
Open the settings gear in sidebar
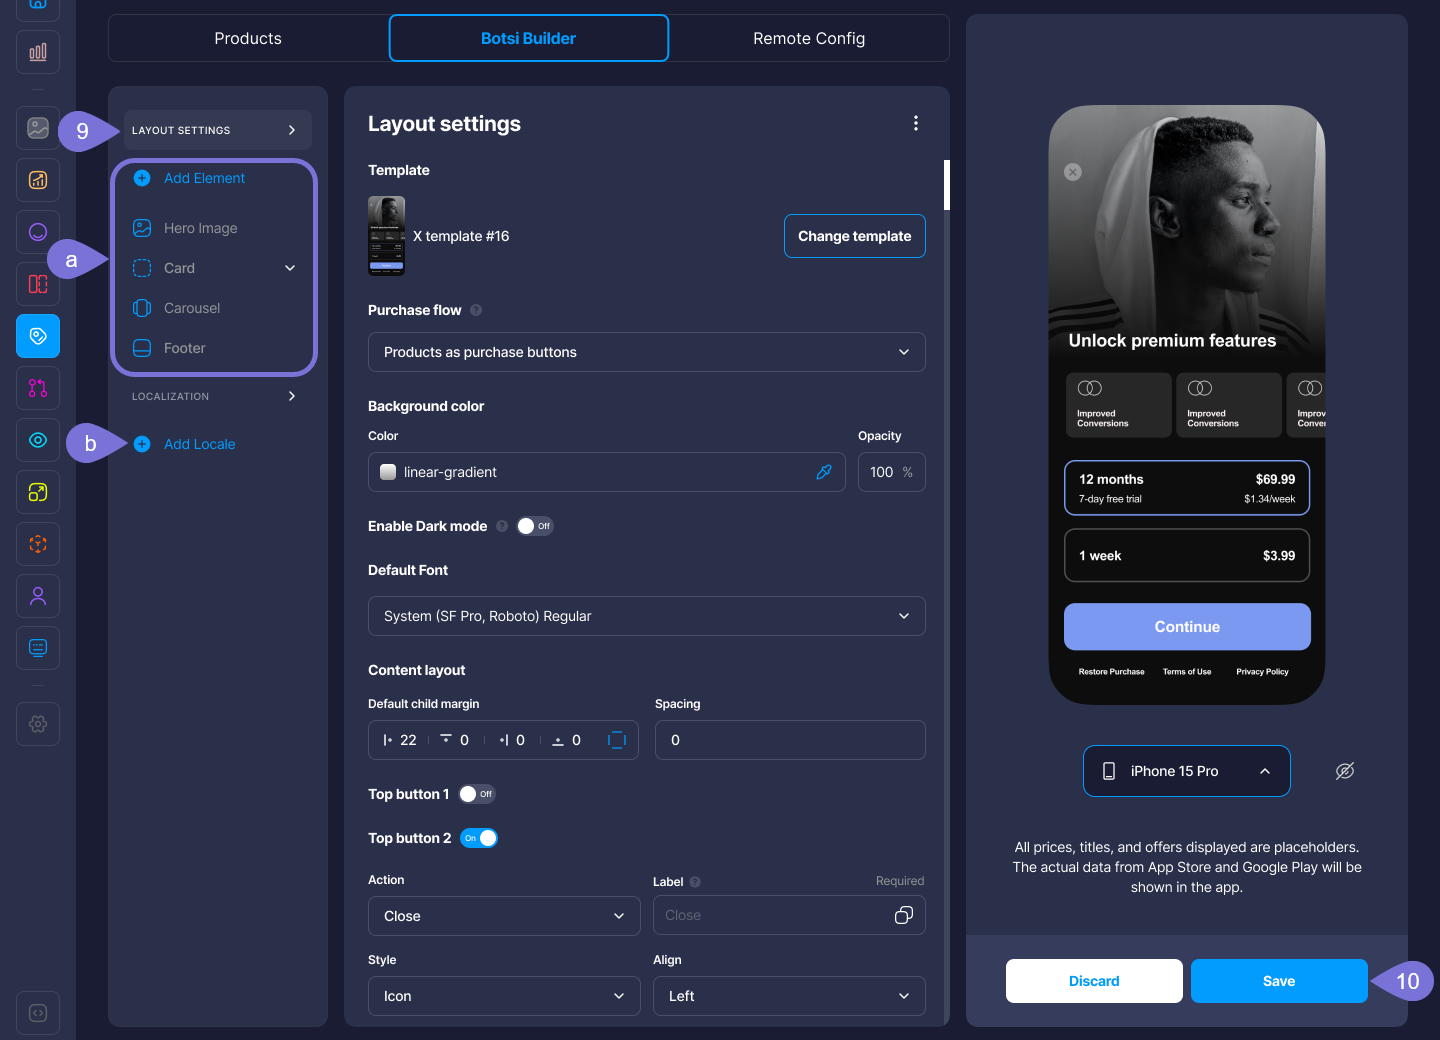click(x=38, y=724)
